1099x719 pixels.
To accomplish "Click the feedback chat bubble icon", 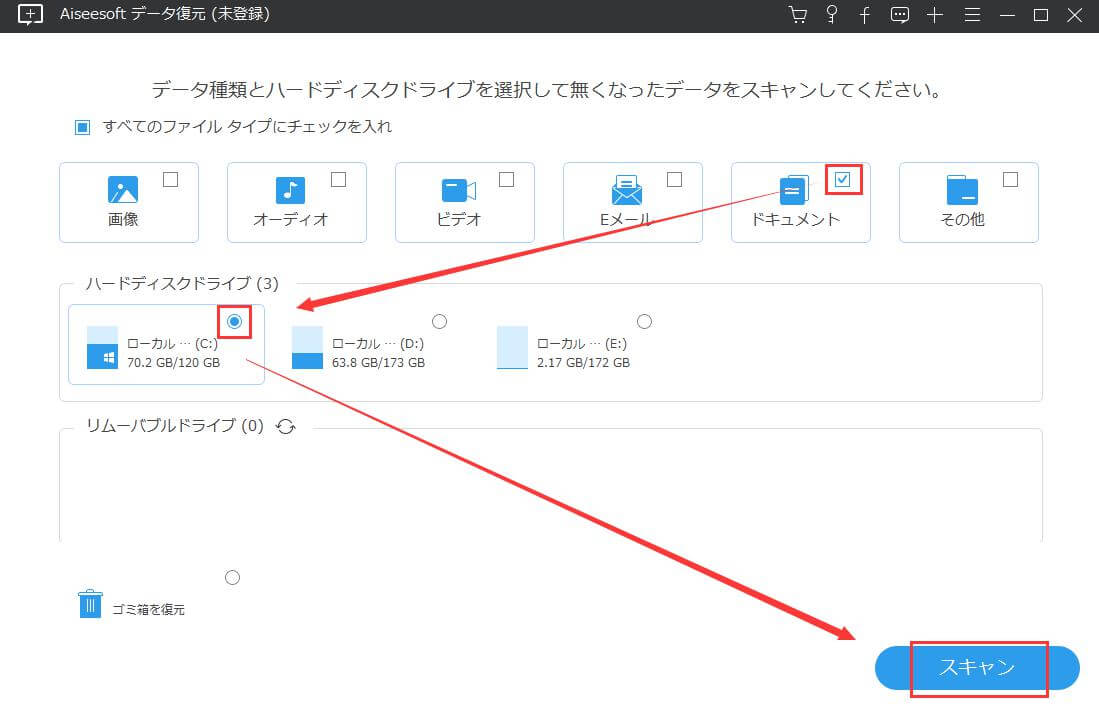I will (899, 15).
